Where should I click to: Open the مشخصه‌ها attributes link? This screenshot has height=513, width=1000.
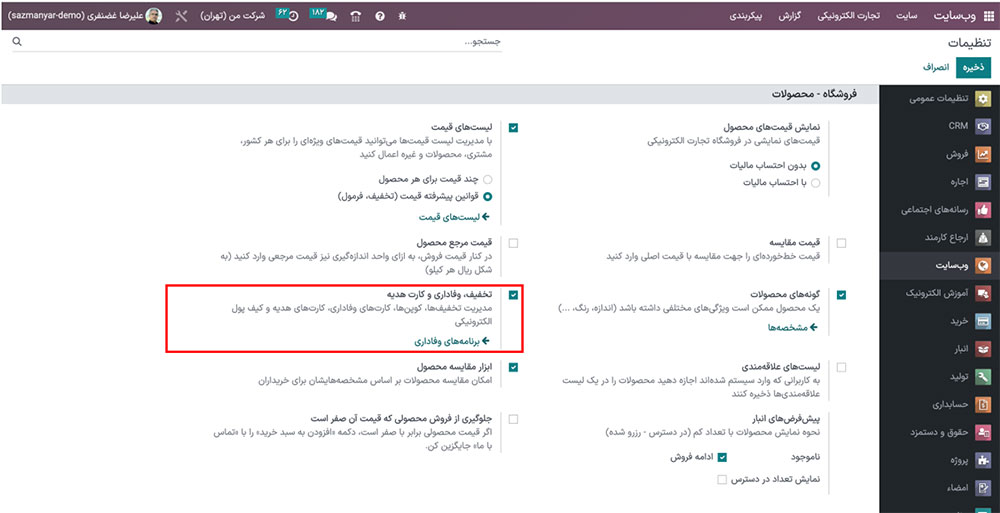pyautogui.click(x=792, y=327)
